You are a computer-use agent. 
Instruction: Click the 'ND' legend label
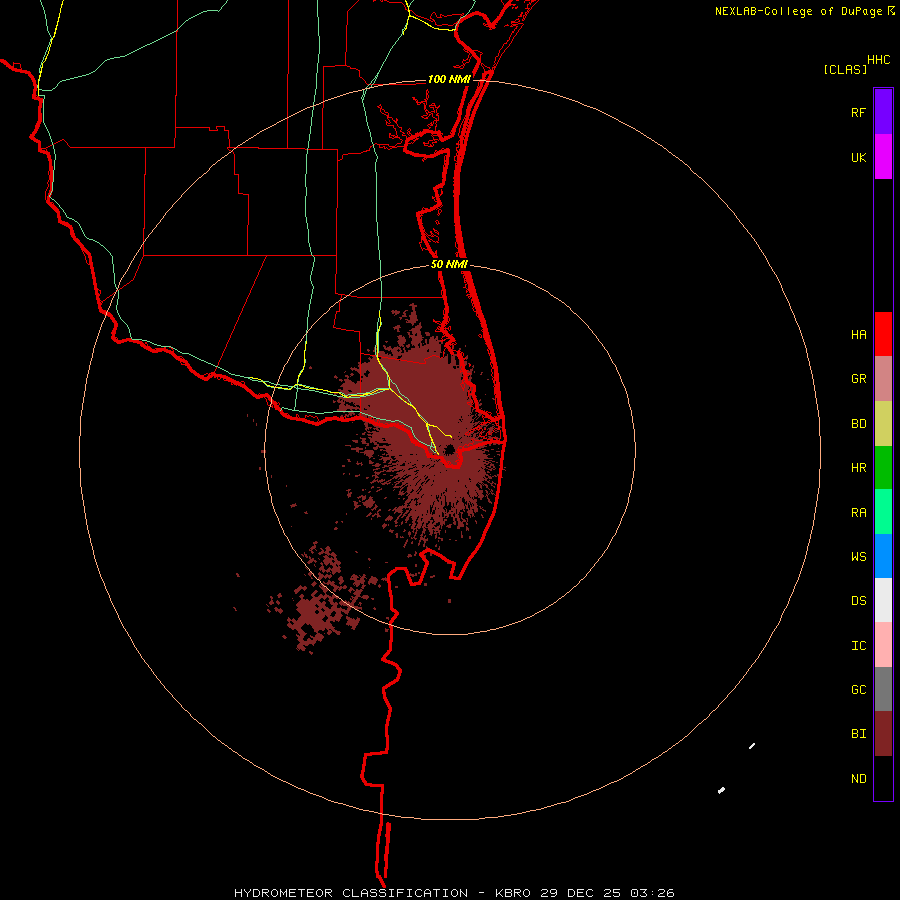pos(858,779)
